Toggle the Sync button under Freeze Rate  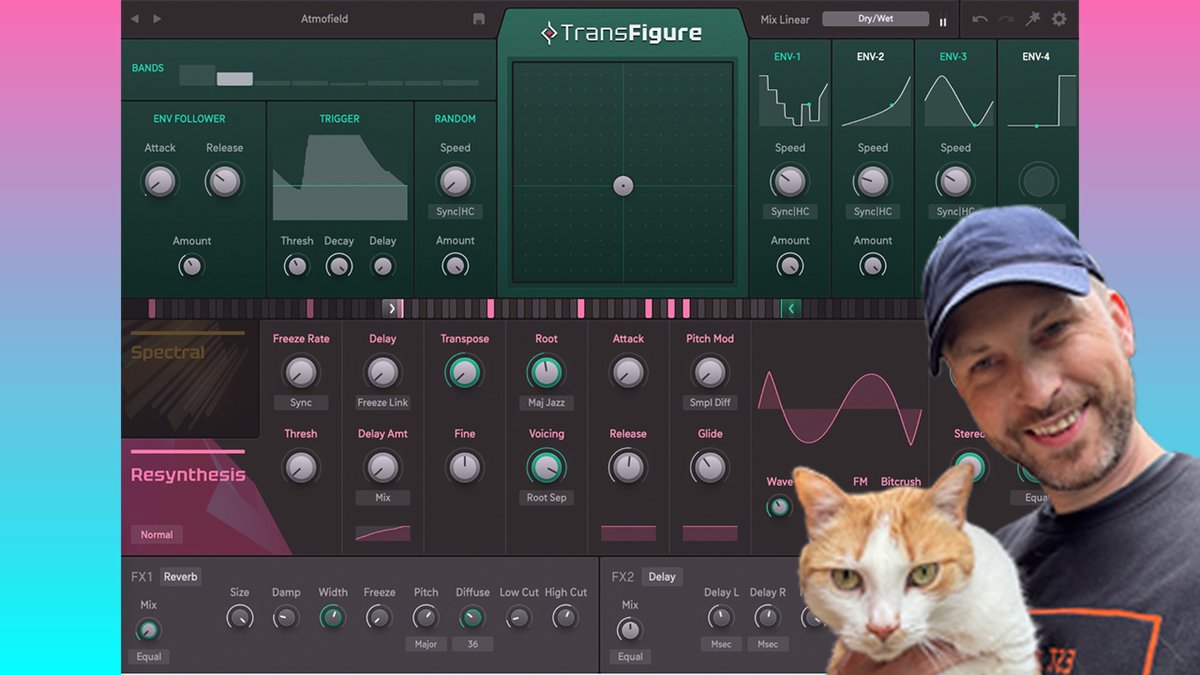coord(301,403)
